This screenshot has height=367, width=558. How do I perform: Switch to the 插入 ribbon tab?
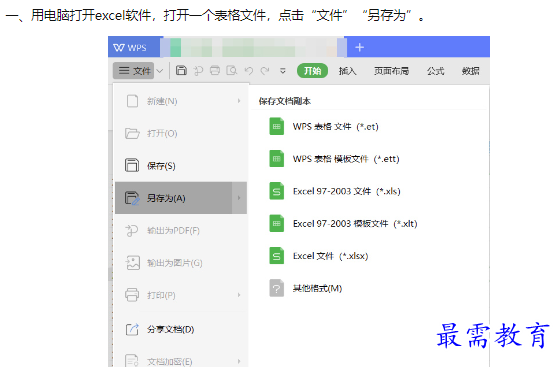[347, 71]
